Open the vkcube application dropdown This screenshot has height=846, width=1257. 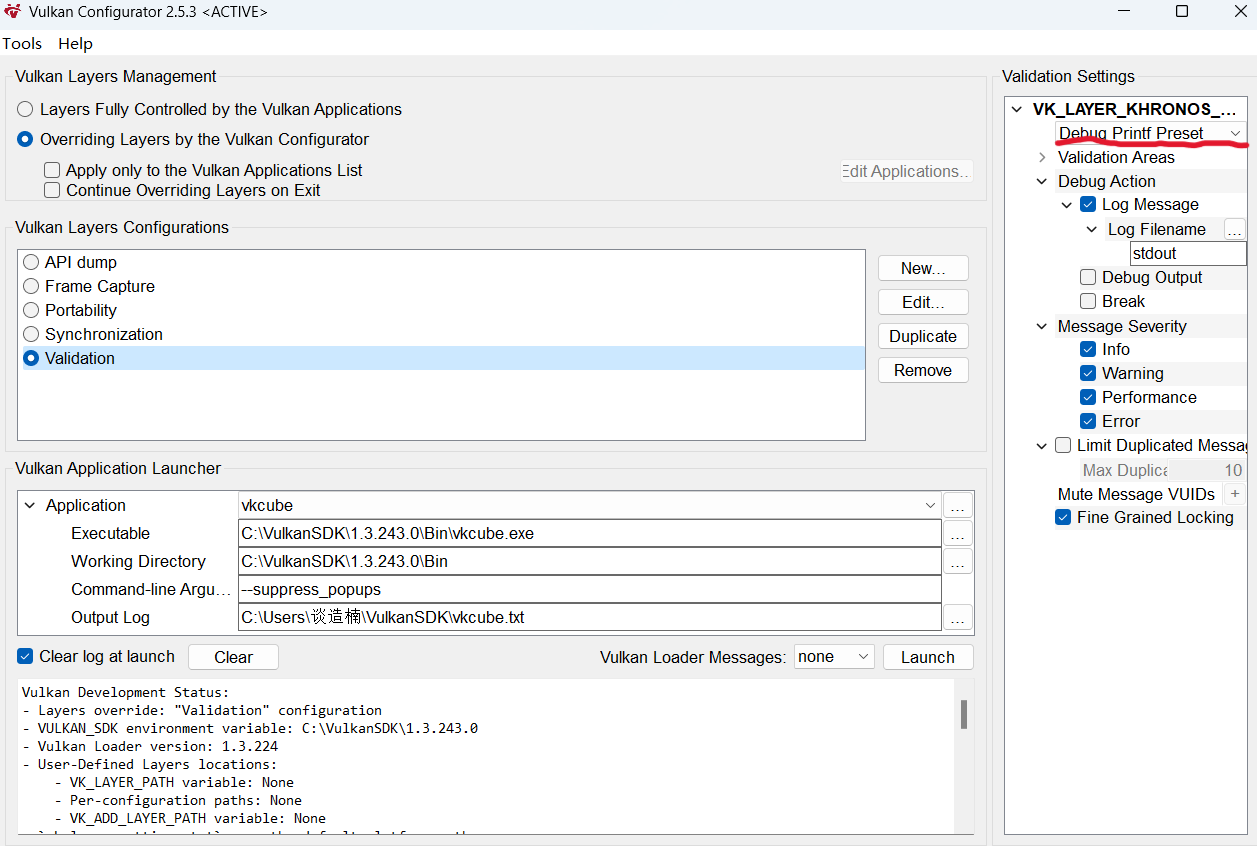(x=590, y=506)
